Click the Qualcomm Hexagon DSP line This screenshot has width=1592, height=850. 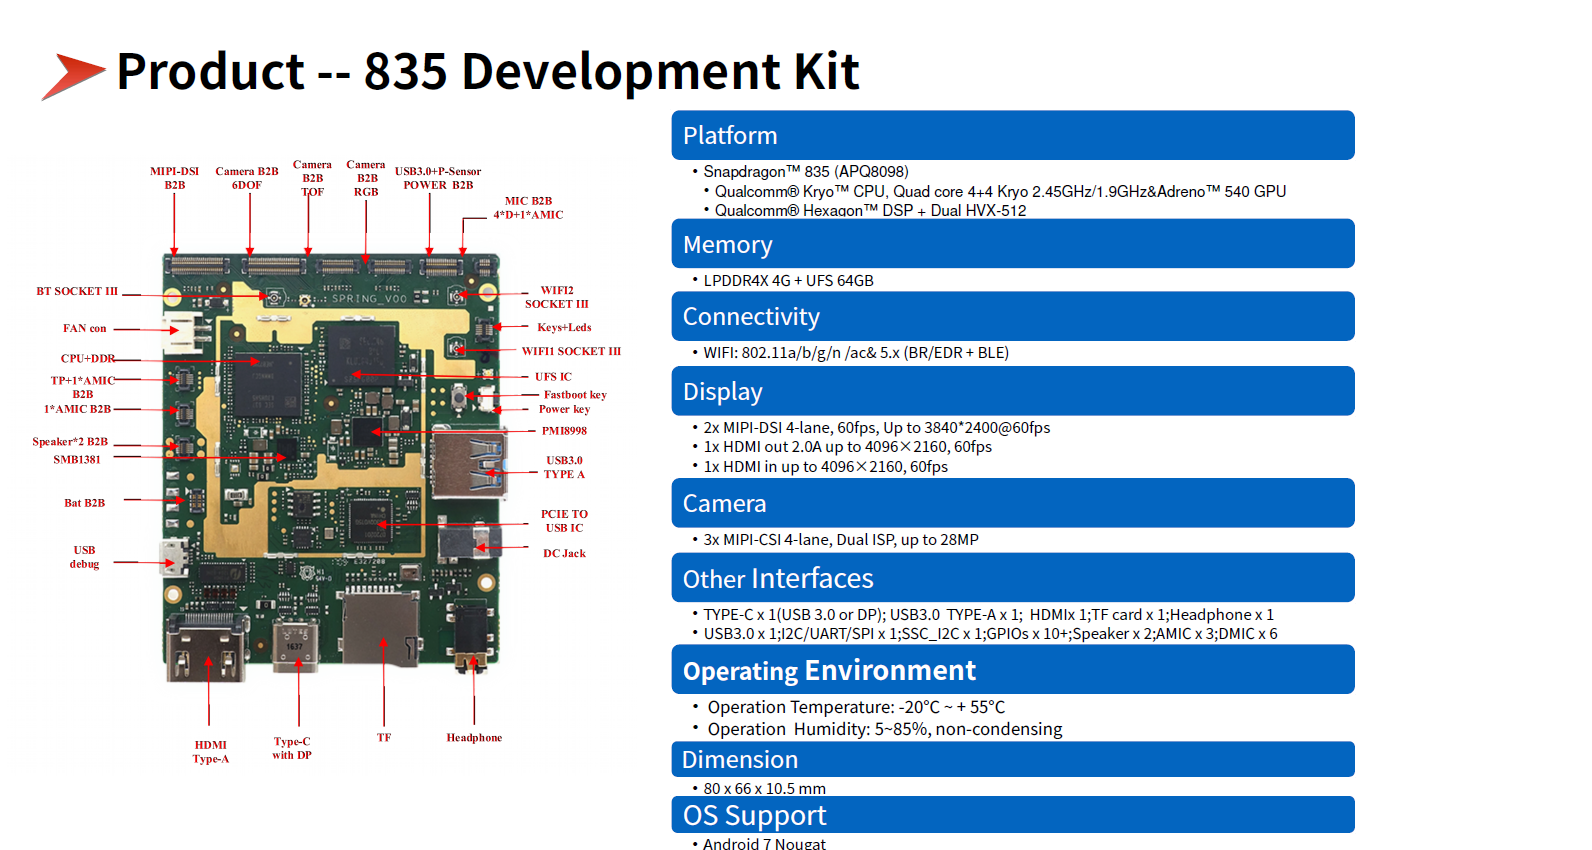870,210
